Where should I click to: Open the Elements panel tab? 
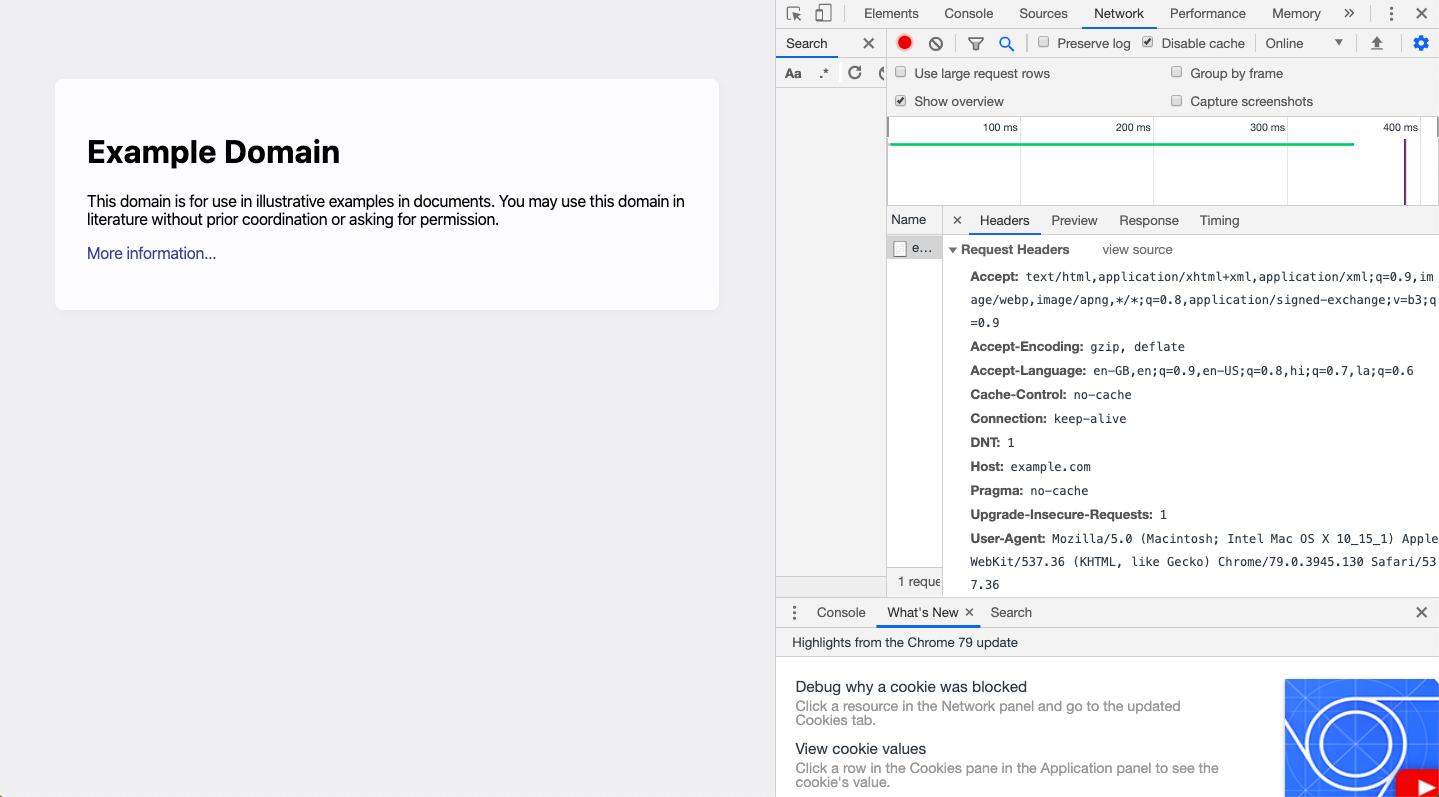tap(891, 14)
